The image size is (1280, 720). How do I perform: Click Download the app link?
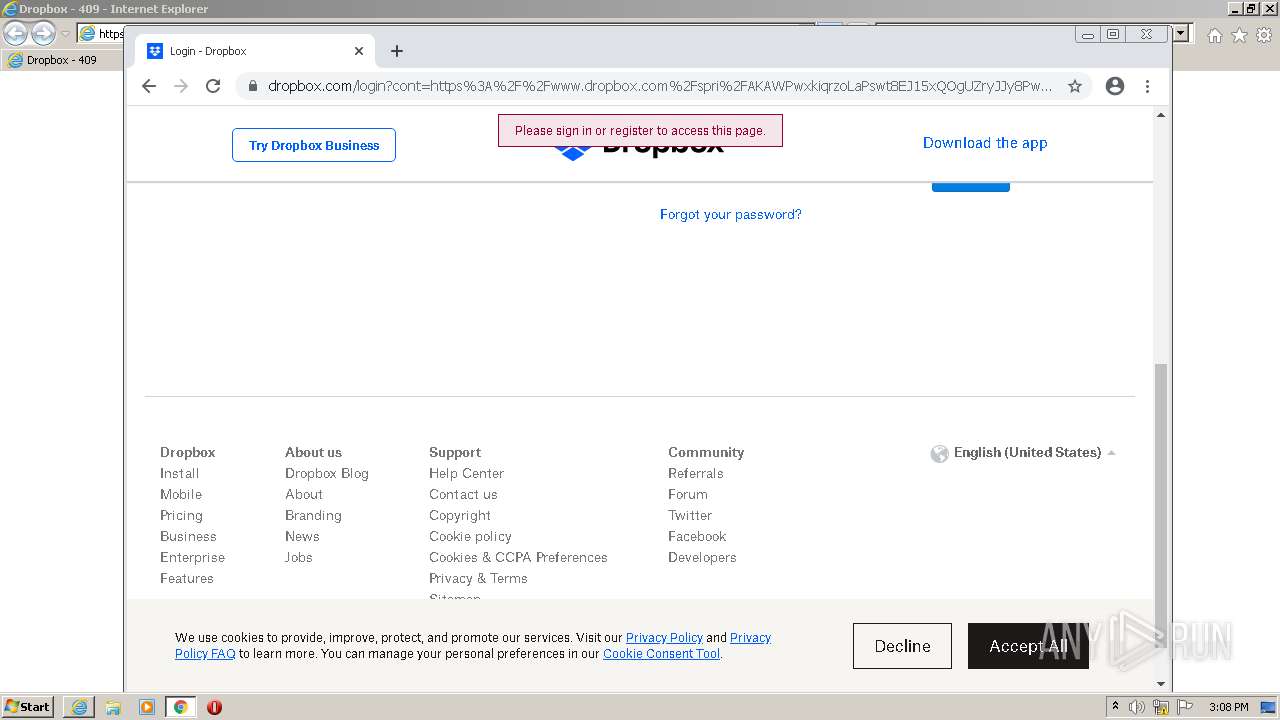[x=985, y=143]
